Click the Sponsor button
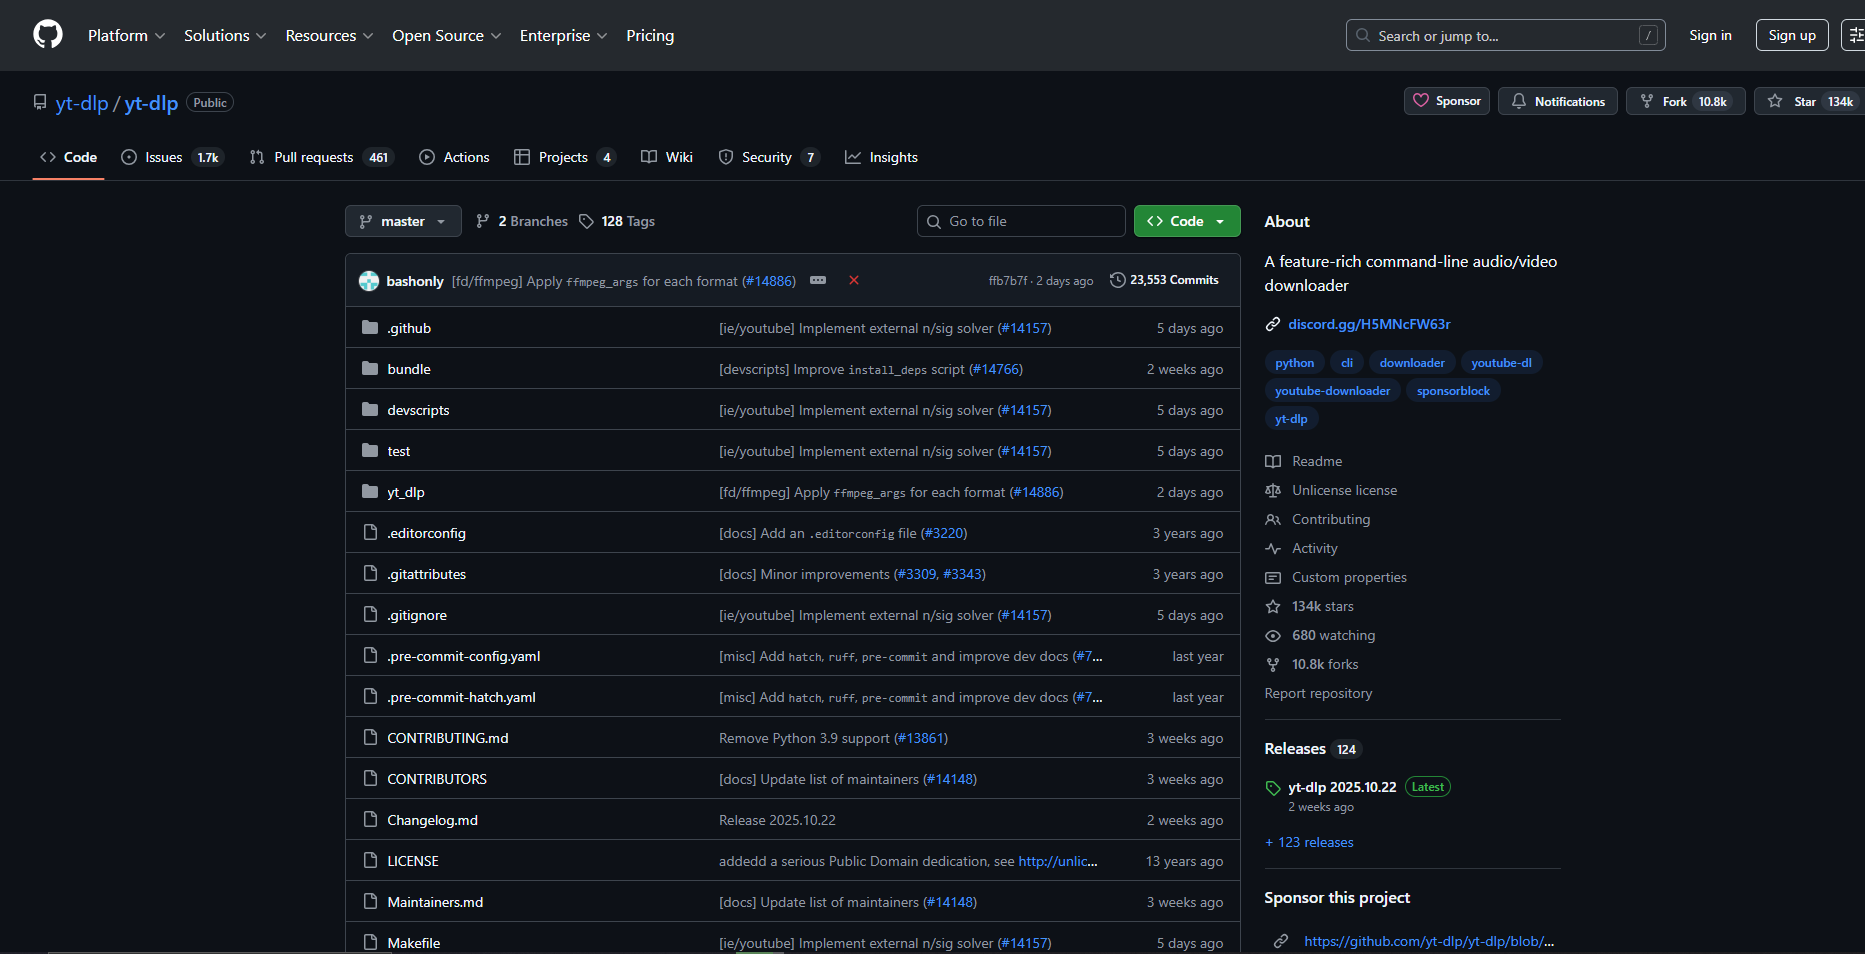 pyautogui.click(x=1447, y=101)
